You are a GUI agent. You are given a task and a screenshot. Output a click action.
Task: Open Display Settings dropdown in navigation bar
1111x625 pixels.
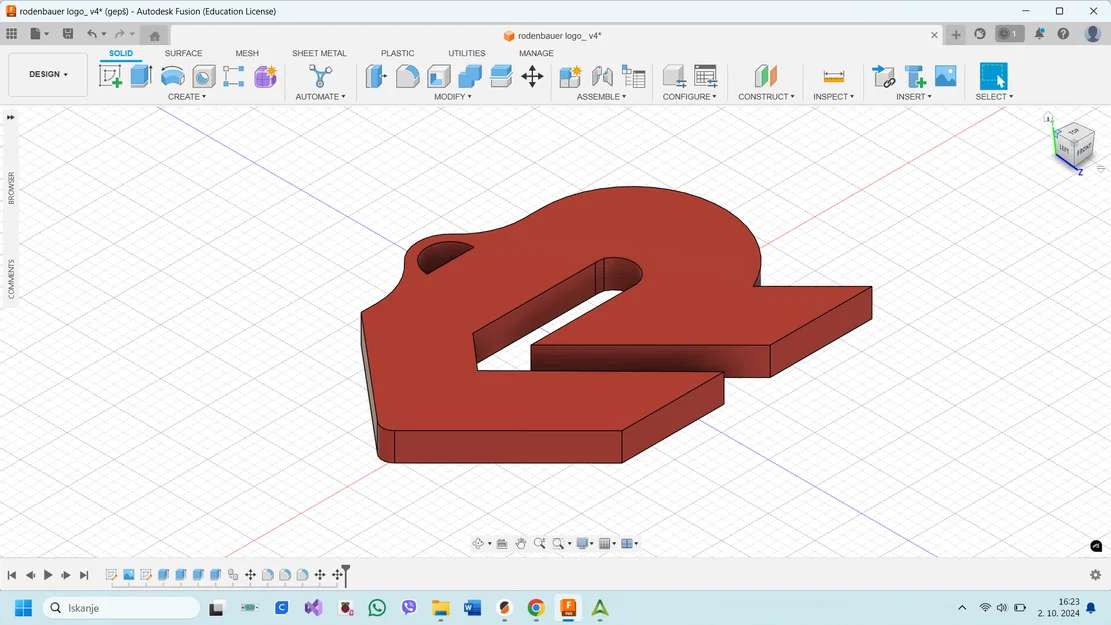585,544
